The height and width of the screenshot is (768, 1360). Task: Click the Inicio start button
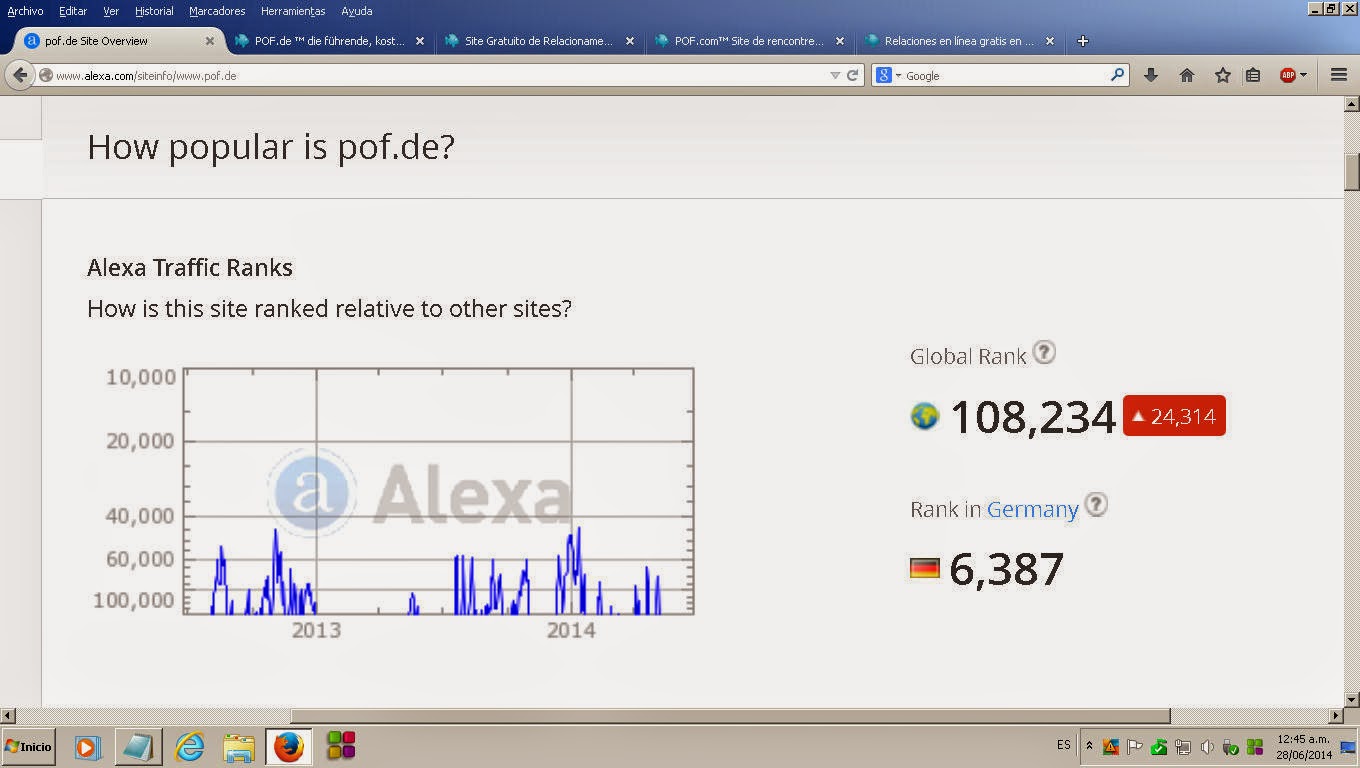click(28, 747)
